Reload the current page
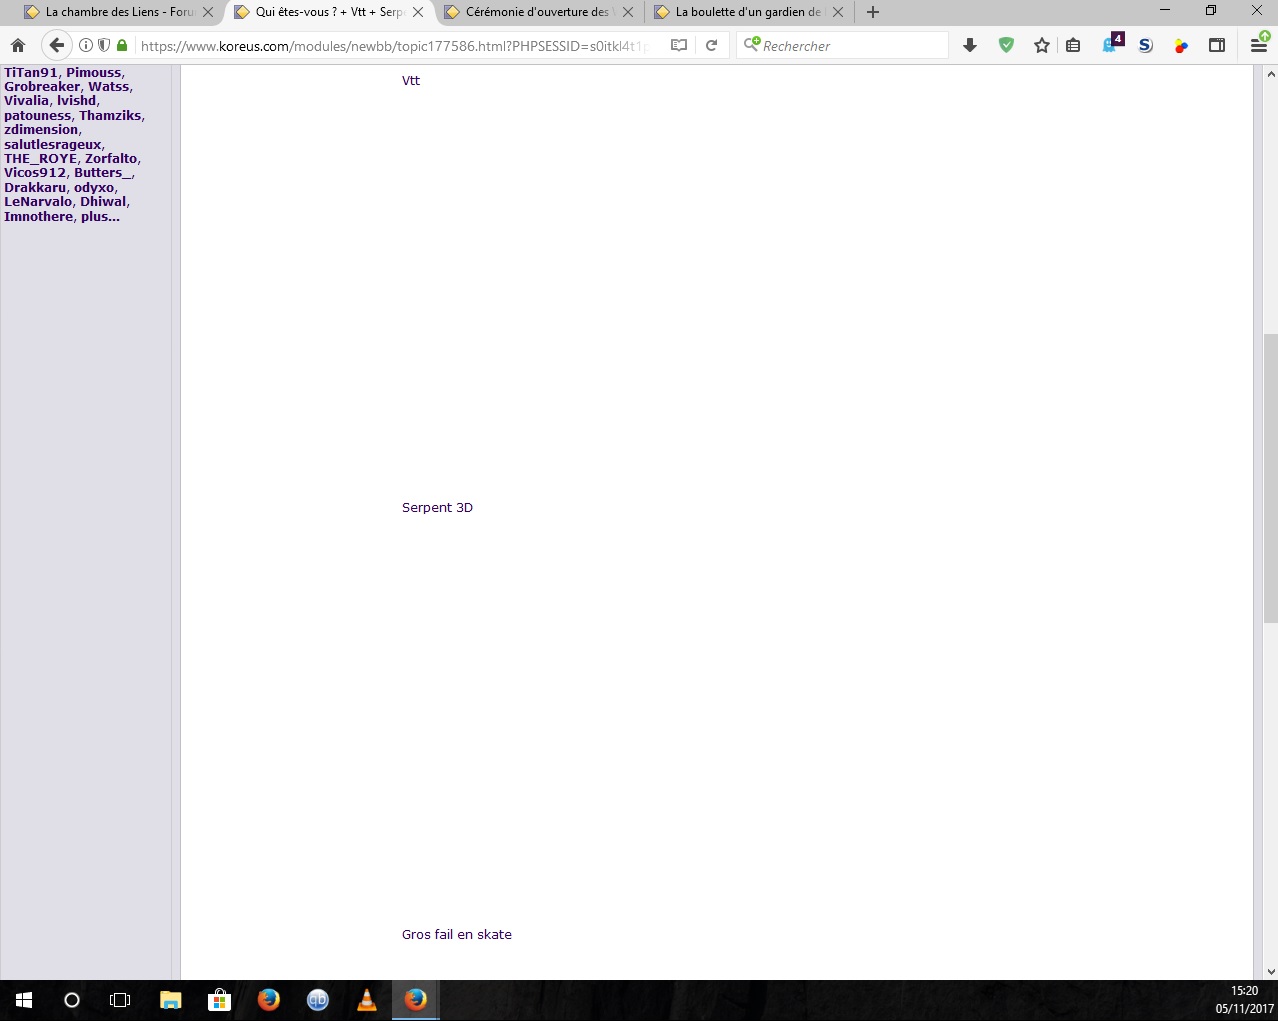The image size is (1278, 1021). point(711,45)
